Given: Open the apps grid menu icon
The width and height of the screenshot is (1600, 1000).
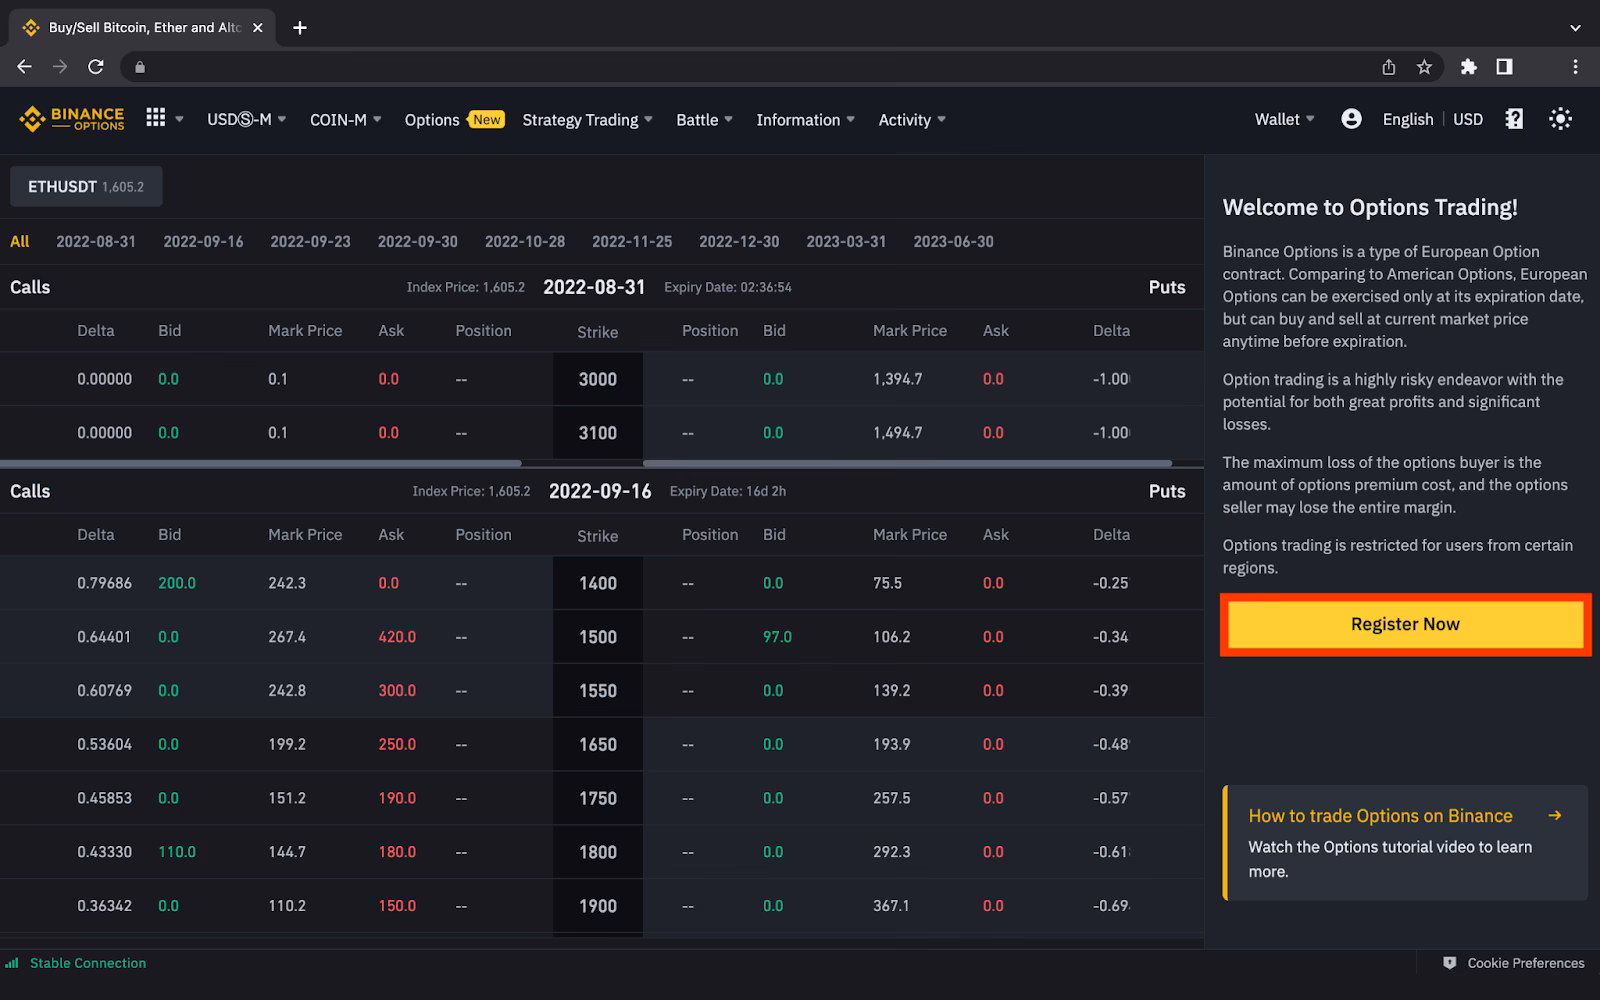Looking at the screenshot, I should (x=156, y=119).
